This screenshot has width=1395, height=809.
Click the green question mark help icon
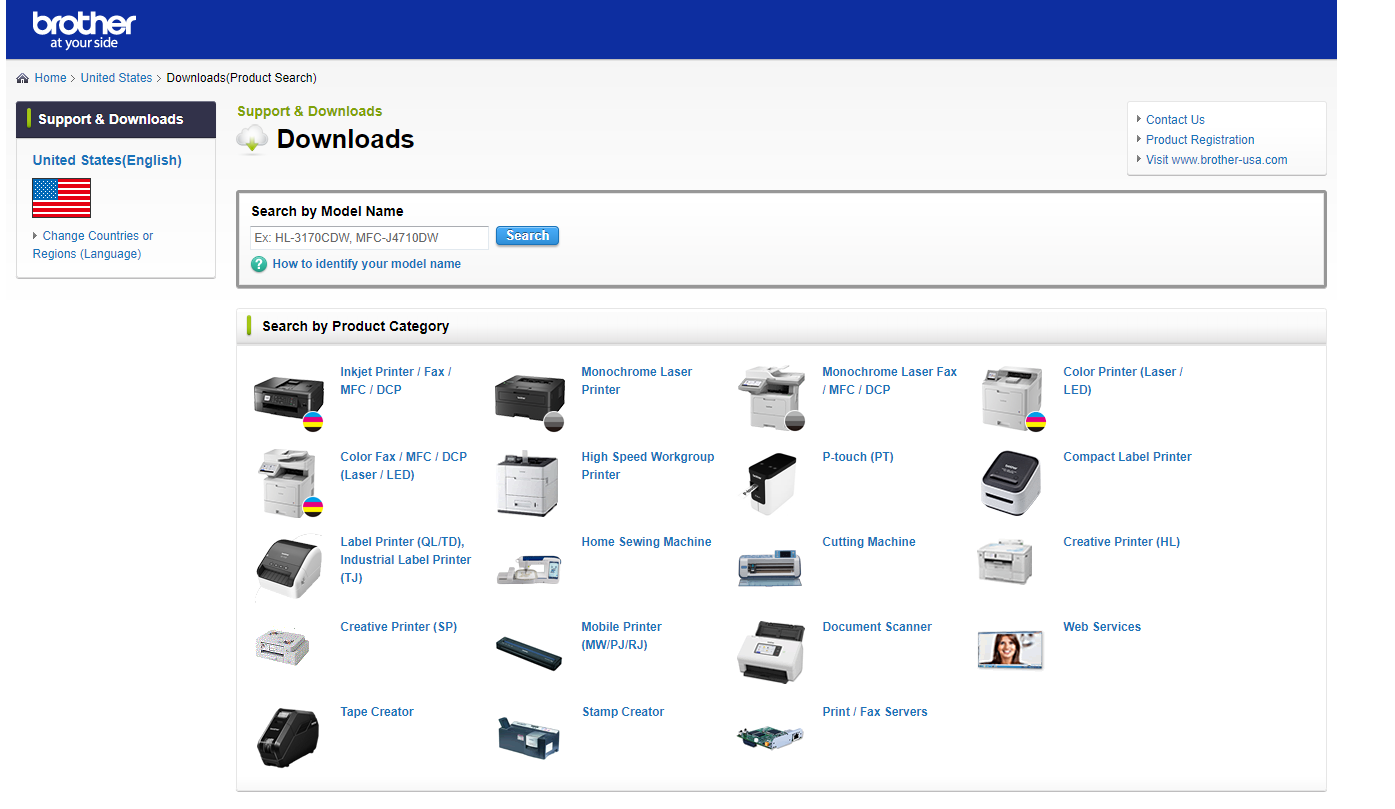pyautogui.click(x=259, y=264)
